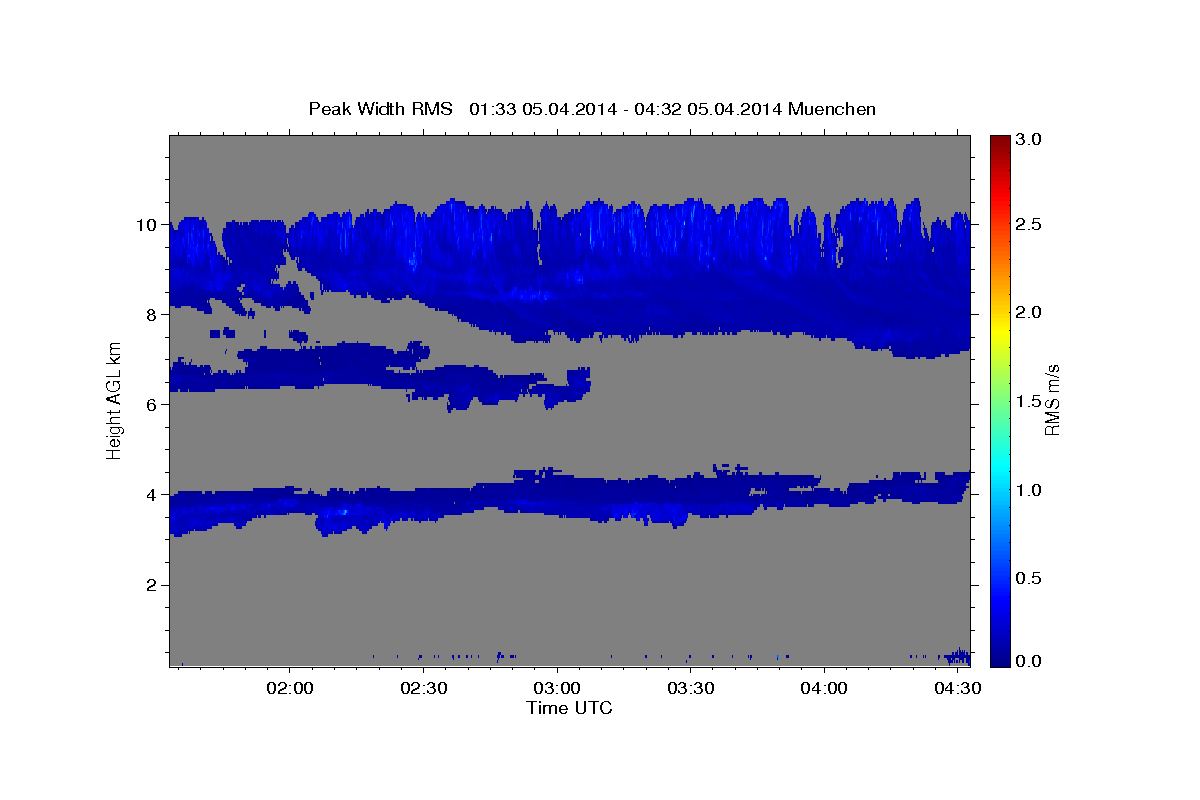Click the 02:30 time tick label
The height and width of the screenshot is (800, 1200).
(423, 689)
